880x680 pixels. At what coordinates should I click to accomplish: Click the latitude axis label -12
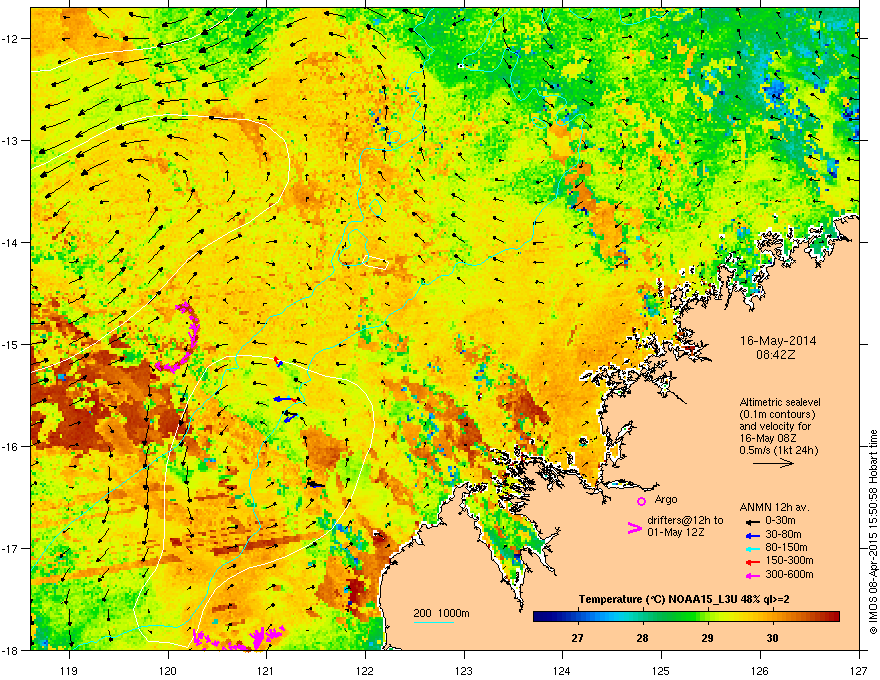click(10, 39)
